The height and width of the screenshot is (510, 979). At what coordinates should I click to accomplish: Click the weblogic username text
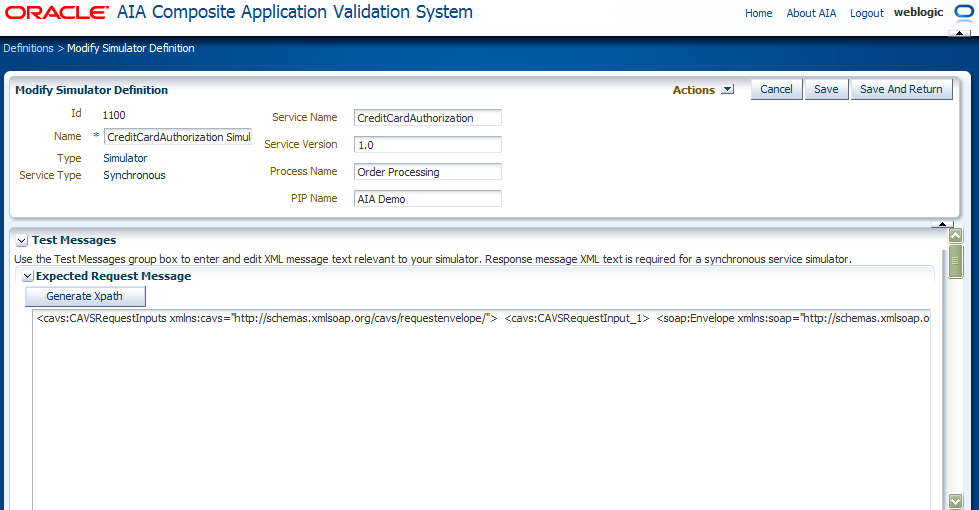click(918, 12)
